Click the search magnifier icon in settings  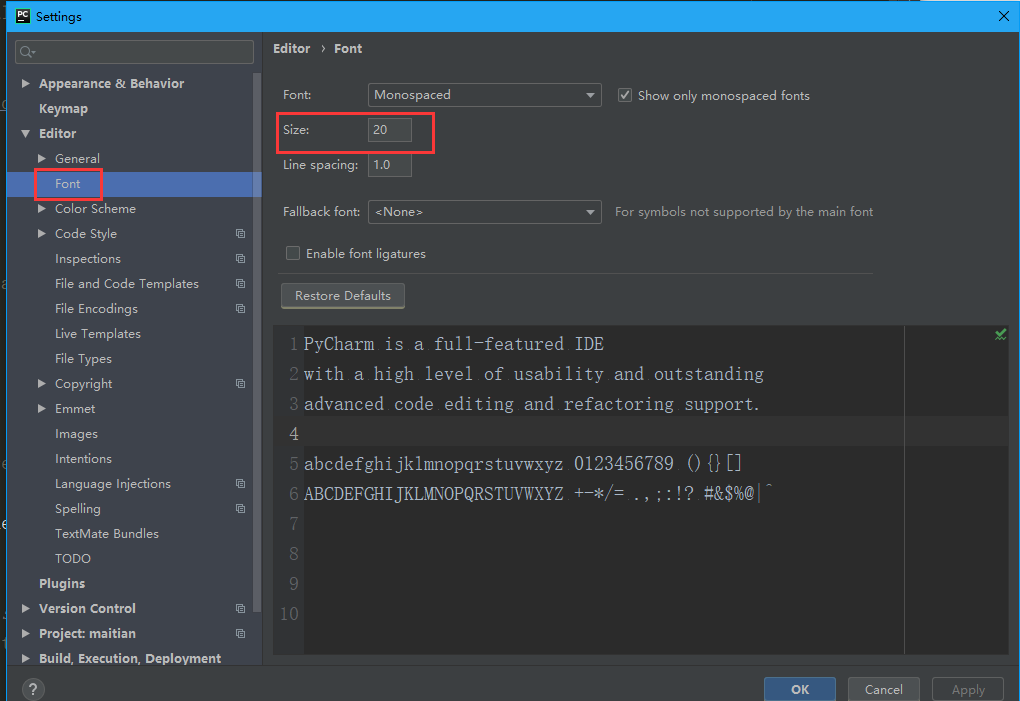click(x=27, y=52)
